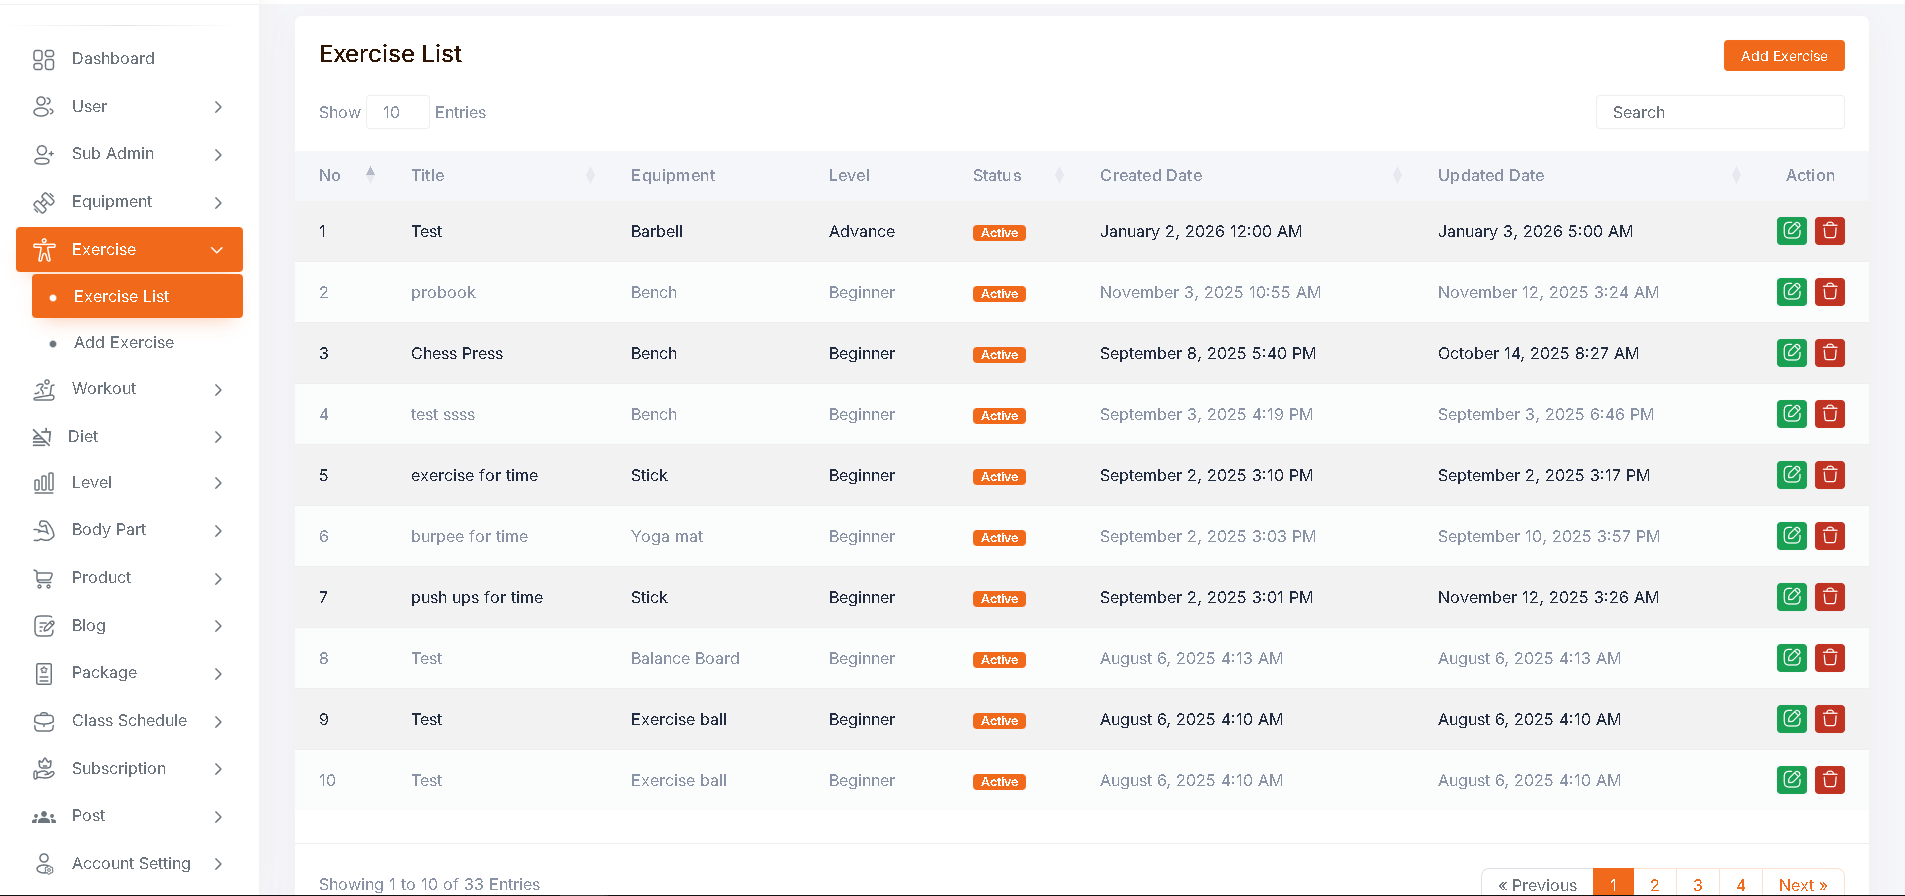Click the edit icon for Chess Press
This screenshot has width=1905, height=896.
click(1791, 353)
